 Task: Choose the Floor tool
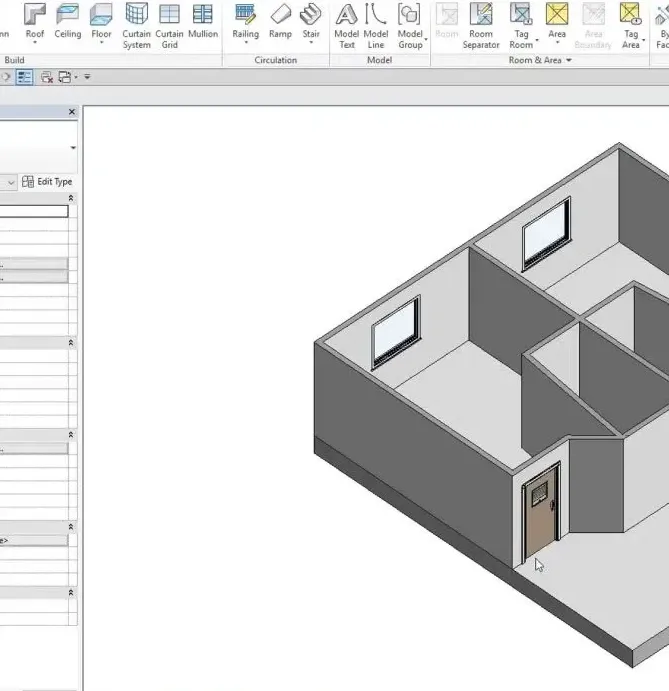[x=101, y=21]
